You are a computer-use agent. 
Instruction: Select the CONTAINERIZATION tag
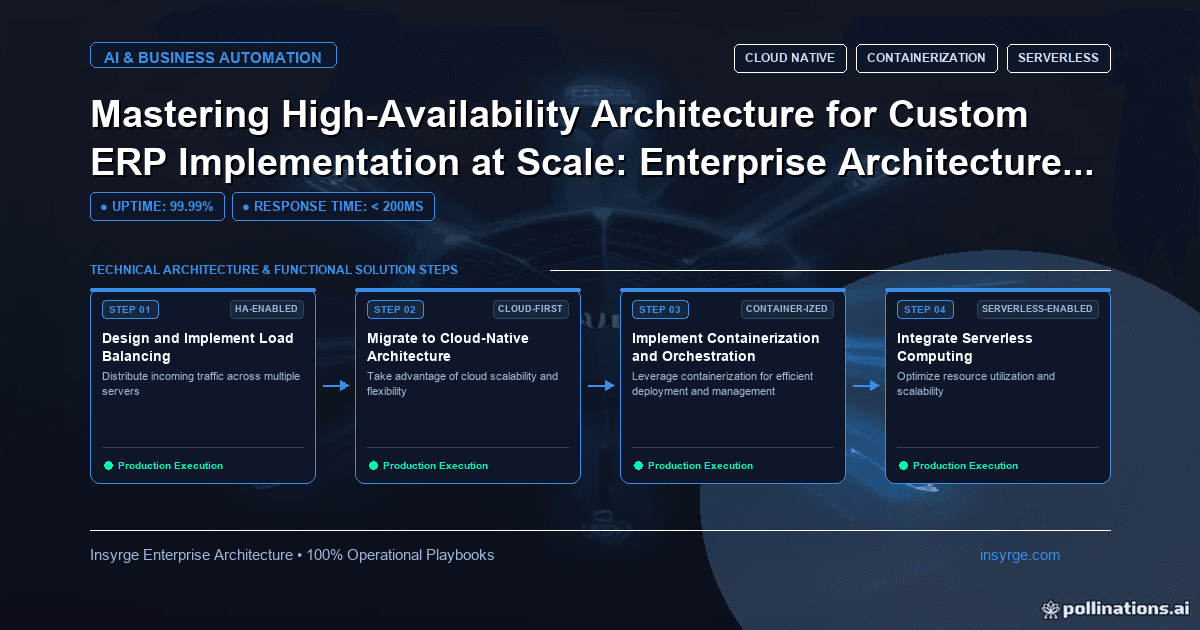pyautogui.click(x=926, y=58)
